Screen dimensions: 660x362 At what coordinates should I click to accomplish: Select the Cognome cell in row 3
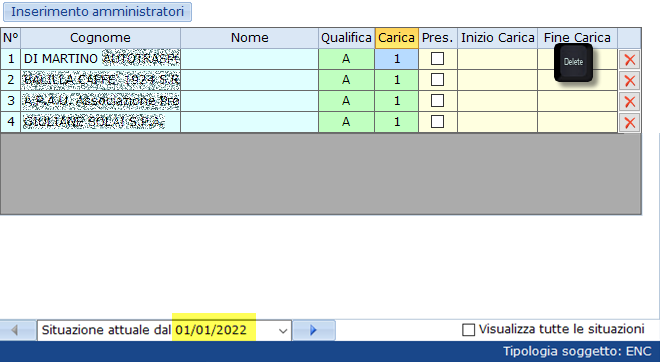[x=101, y=101]
